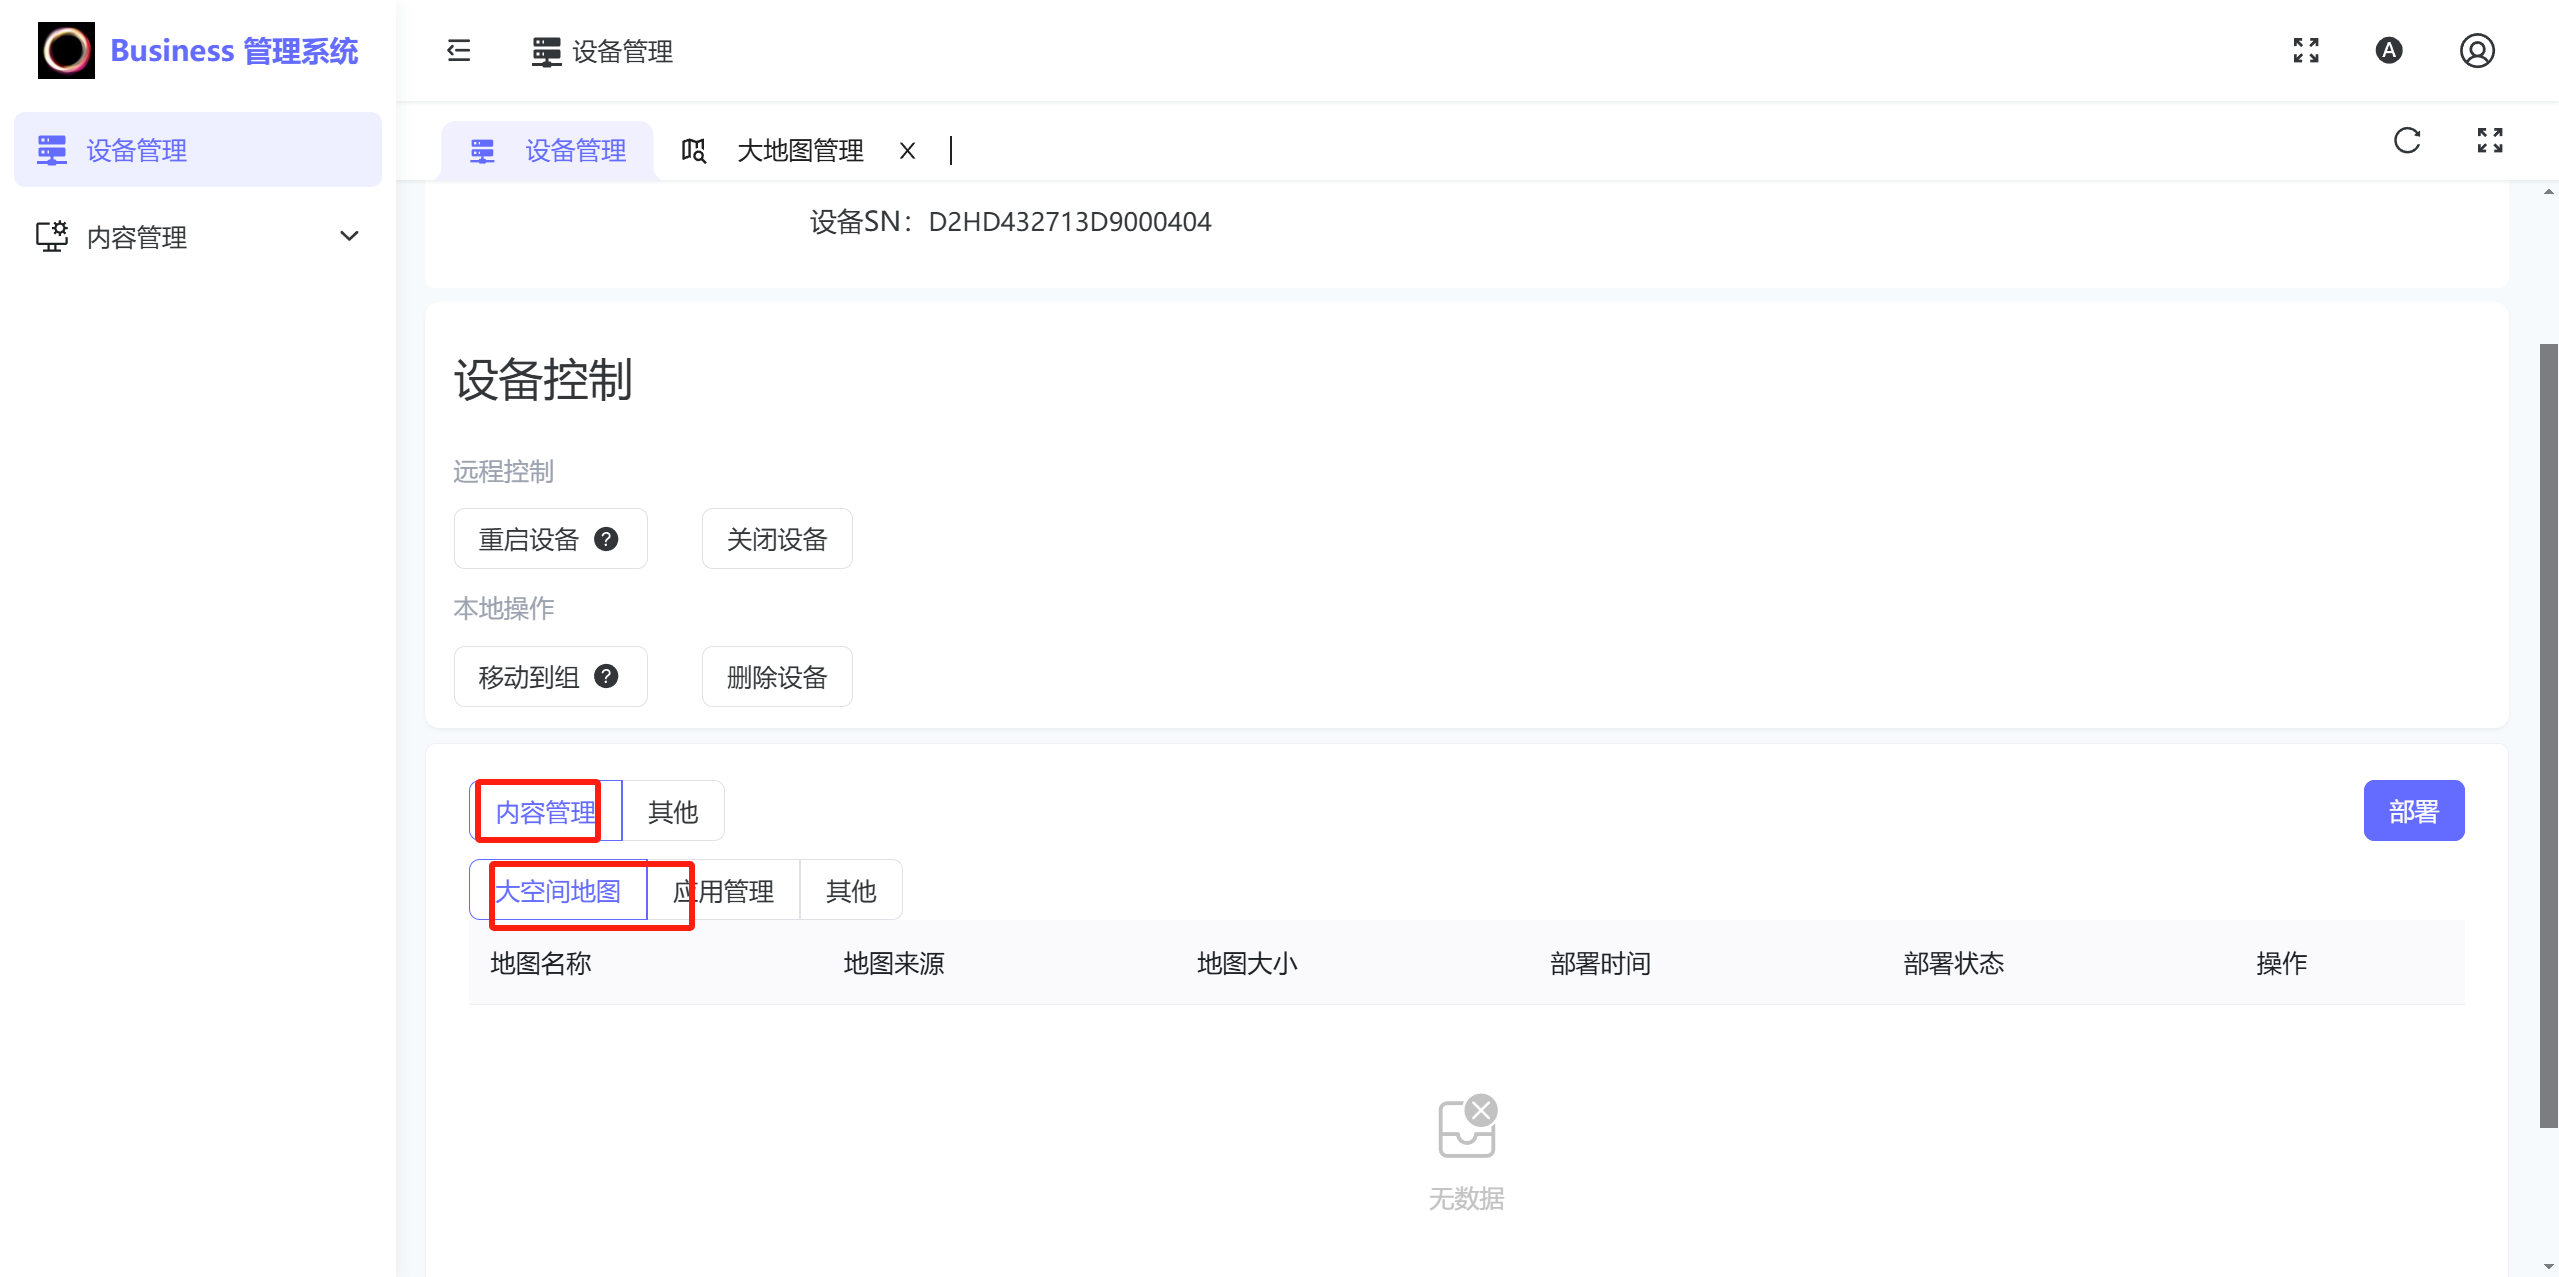This screenshot has width=2559, height=1277.
Task: Close the 大地图管理 tab
Action: 907,151
